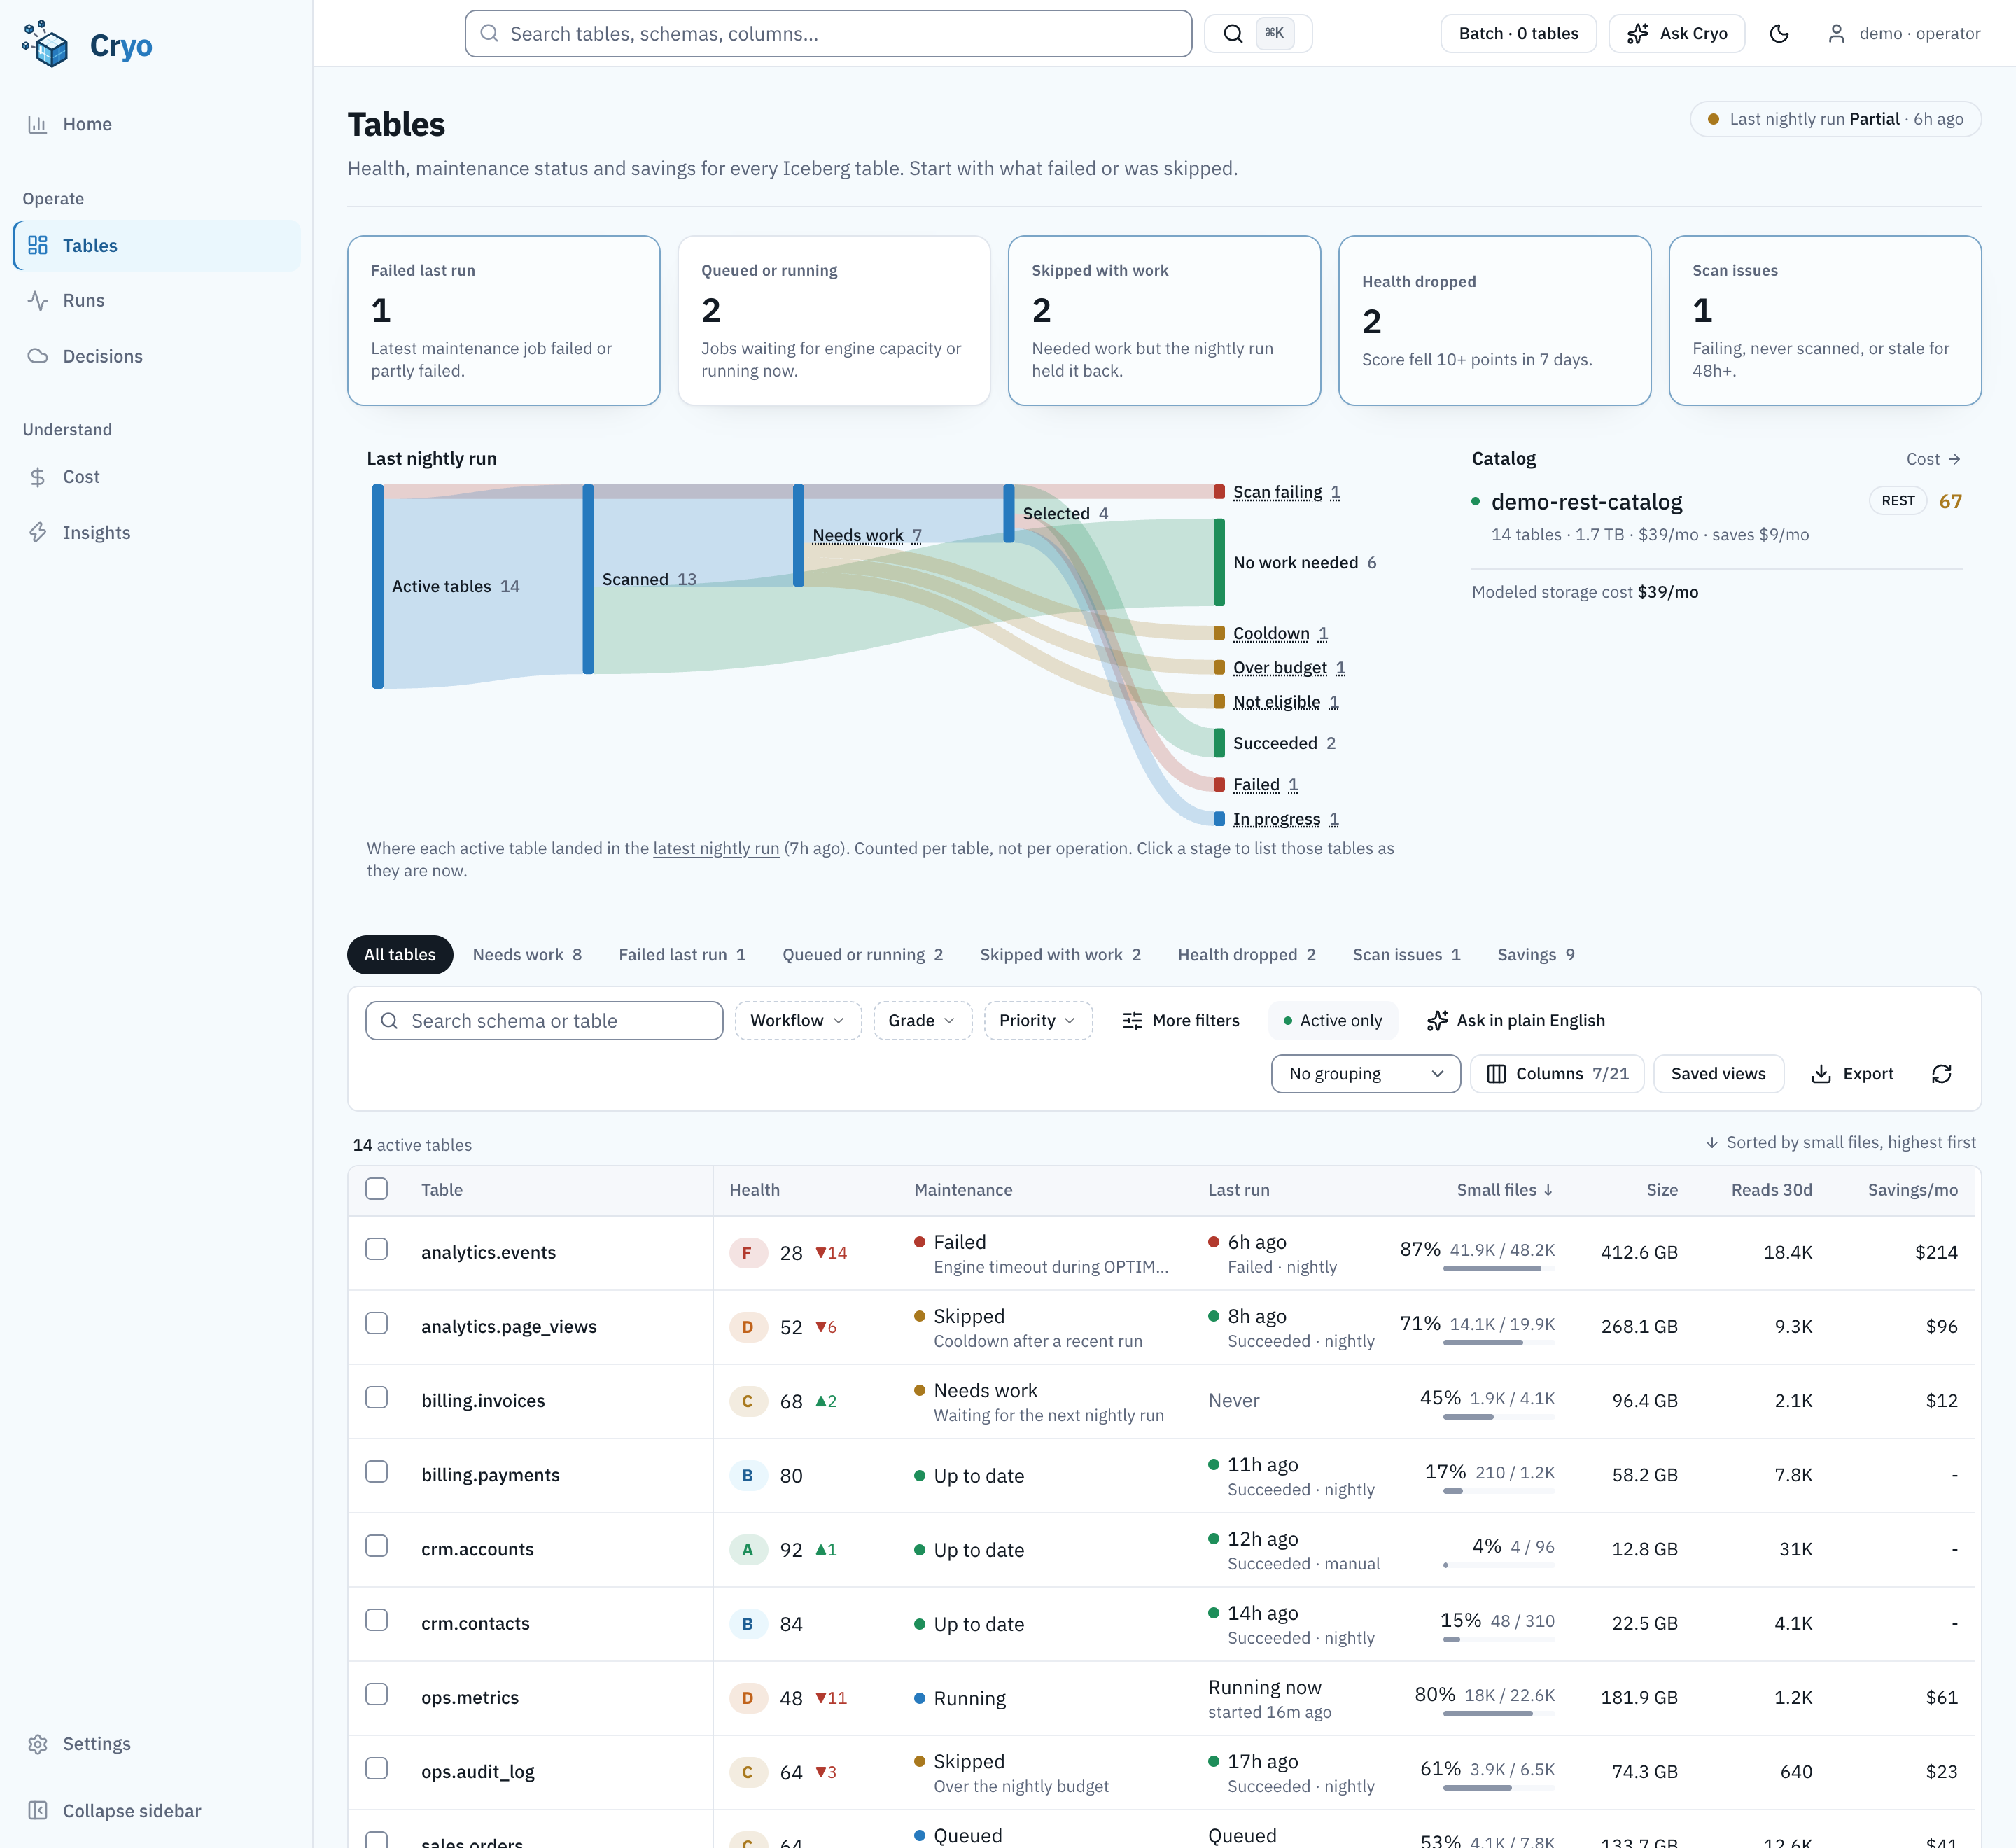Screen dimensions: 2016x1848
Task: Collapse the sidebar
Action: point(113,1811)
